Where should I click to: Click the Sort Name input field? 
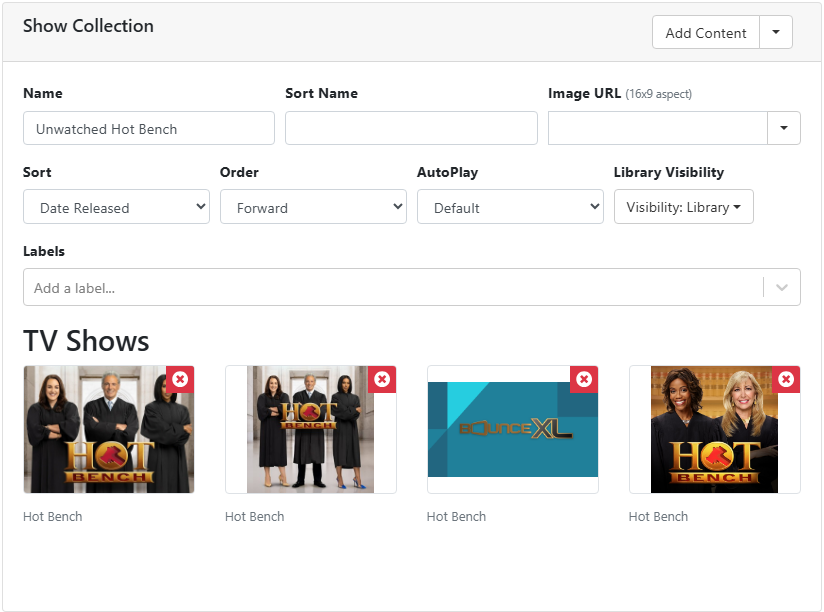point(411,128)
